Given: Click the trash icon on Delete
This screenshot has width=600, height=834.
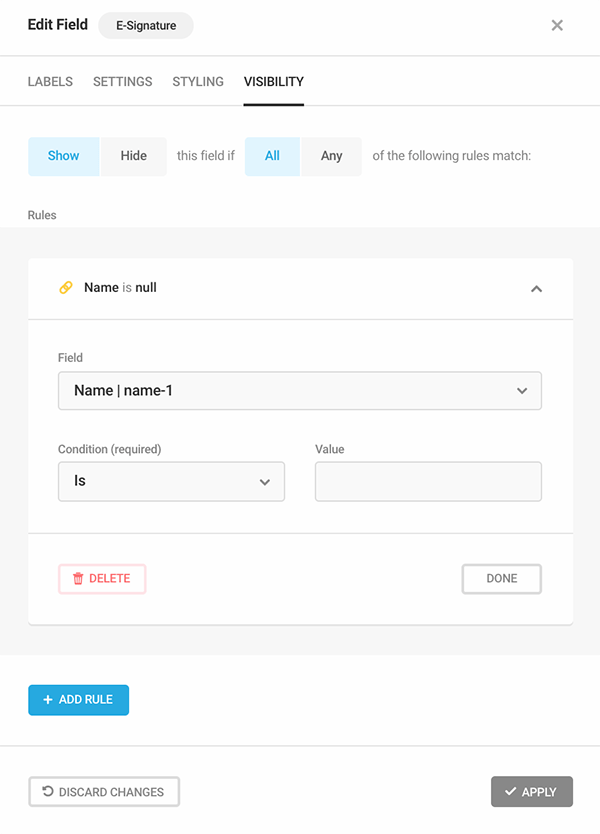Looking at the screenshot, I should [78, 578].
